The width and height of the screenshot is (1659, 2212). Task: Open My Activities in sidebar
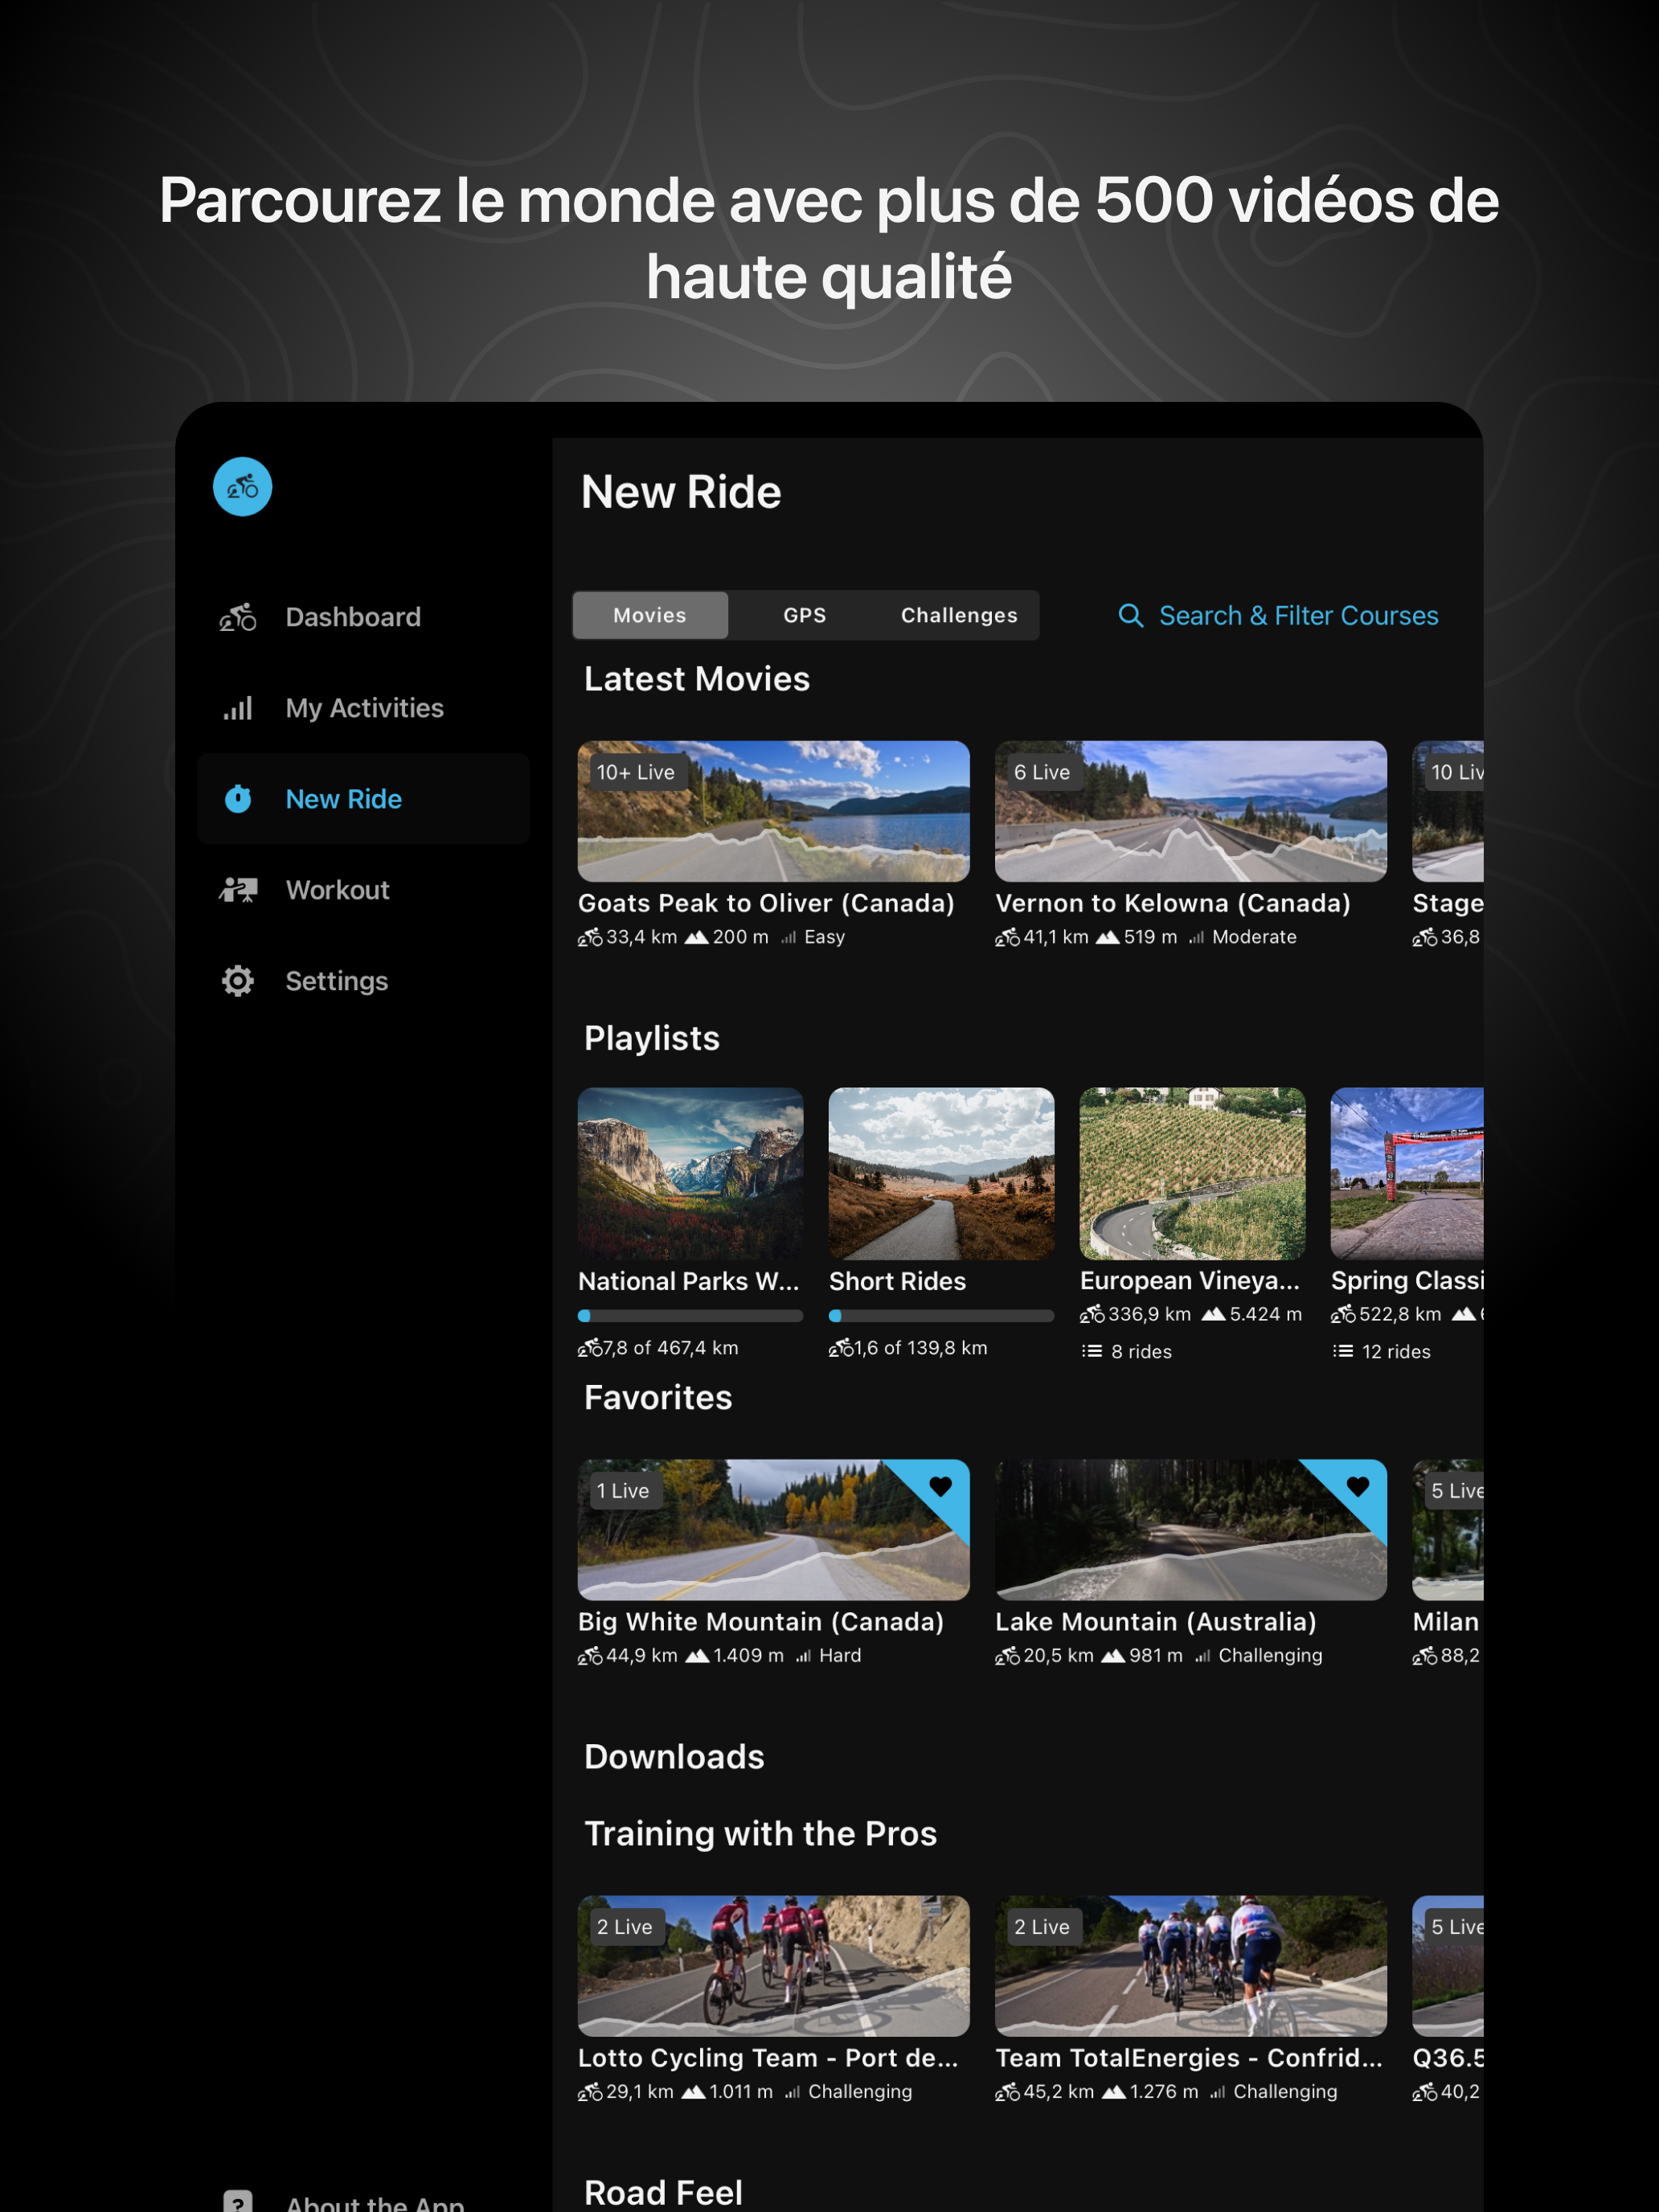(x=364, y=708)
